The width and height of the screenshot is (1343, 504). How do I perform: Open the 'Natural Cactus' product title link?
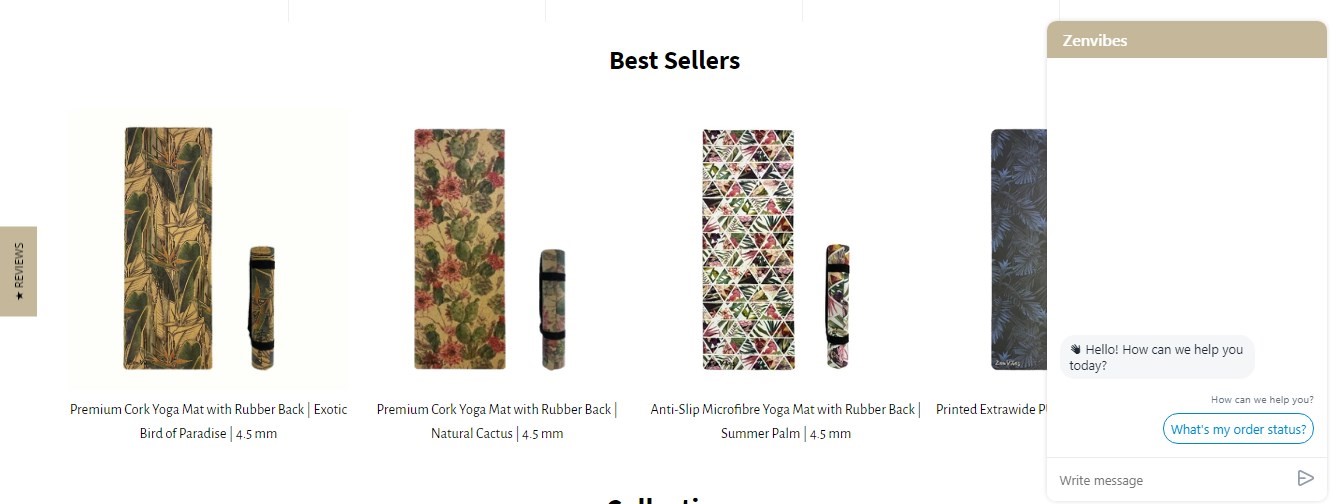[497, 421]
